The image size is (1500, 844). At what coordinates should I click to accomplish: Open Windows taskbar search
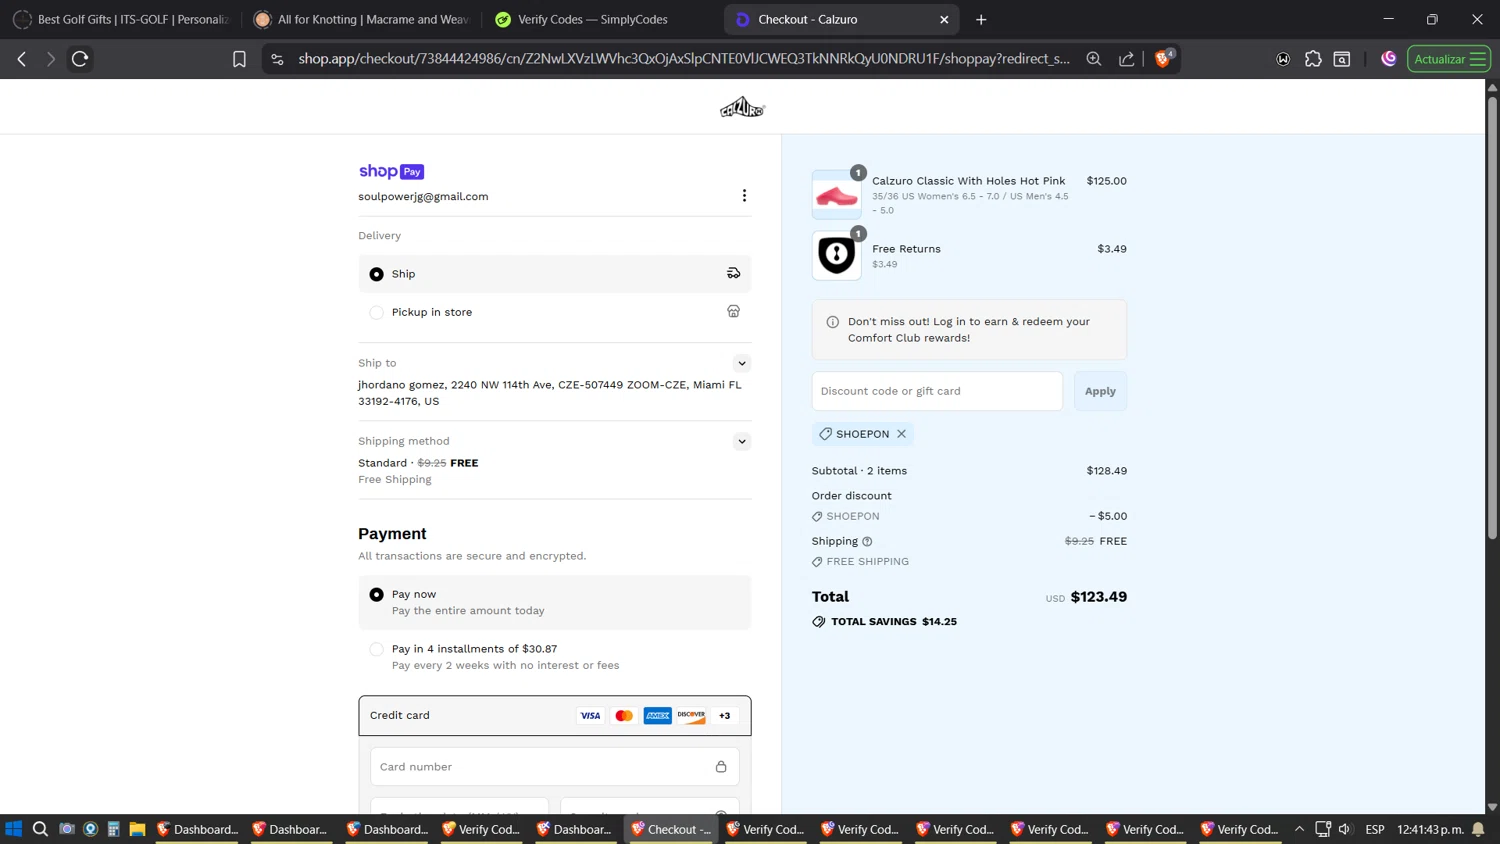point(40,829)
